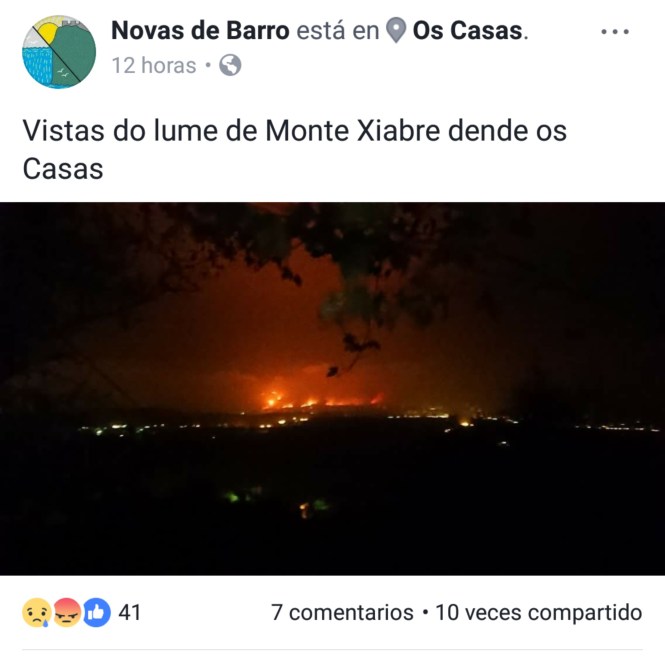This screenshot has width=665, height=667.
Task: View the 10 veces compartido shares
Action: coord(539,613)
